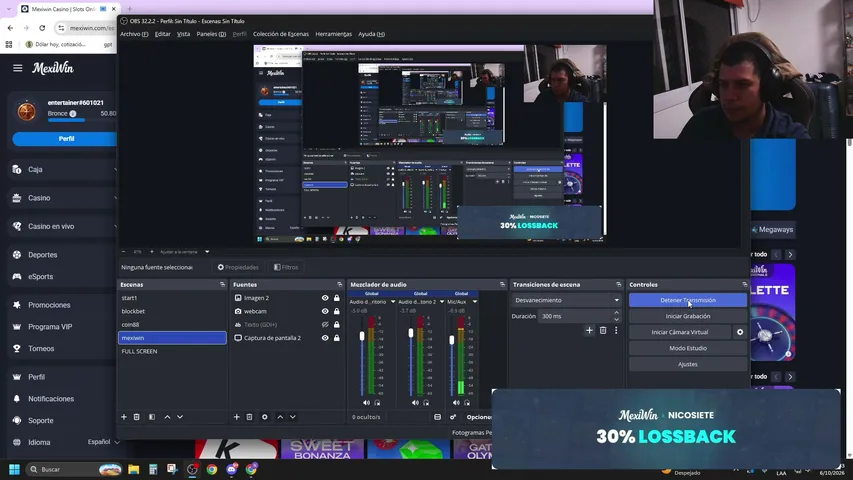Add a new source in Fuentes panel
The height and width of the screenshot is (480, 853).
pos(237,417)
